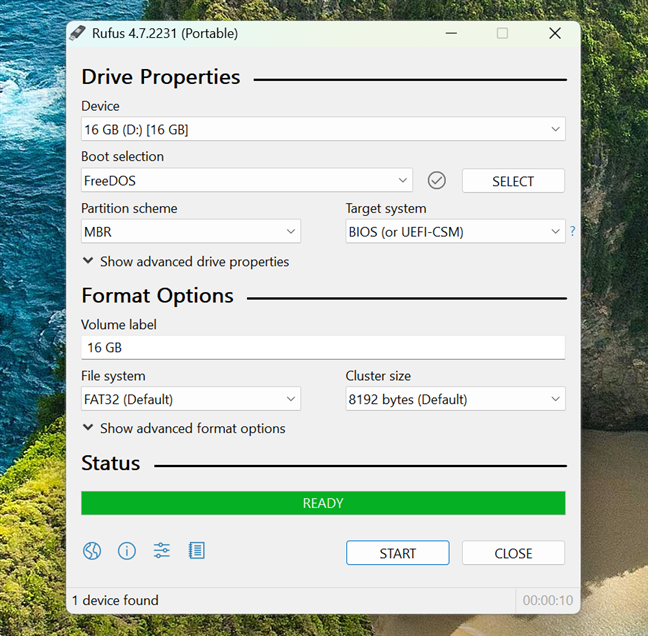Click the SELECT button
Viewport: 648px width, 636px height.
[x=513, y=181]
